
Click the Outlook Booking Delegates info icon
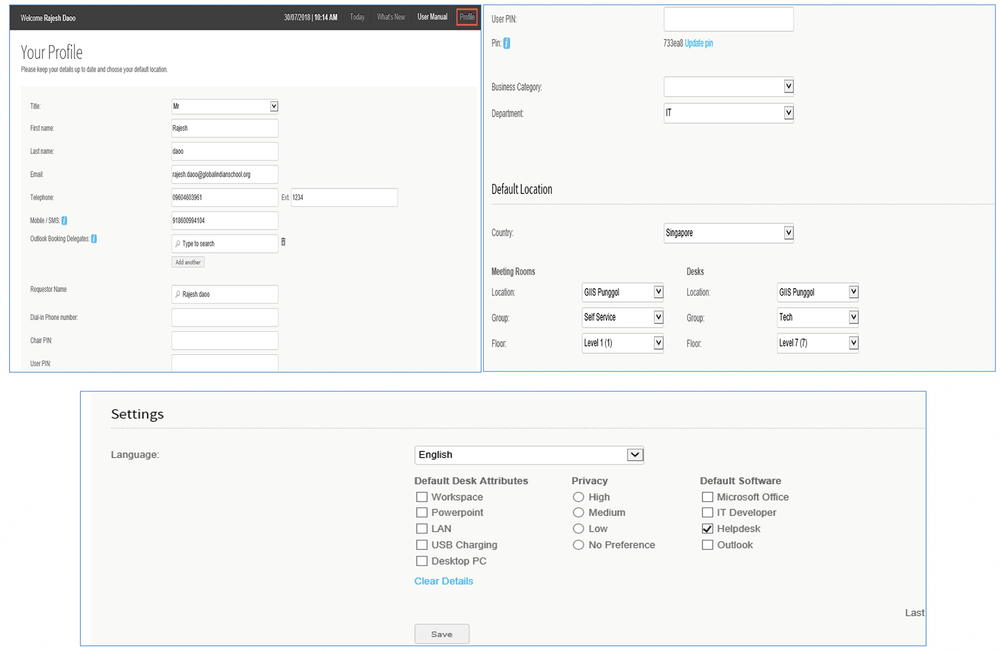tap(94, 239)
